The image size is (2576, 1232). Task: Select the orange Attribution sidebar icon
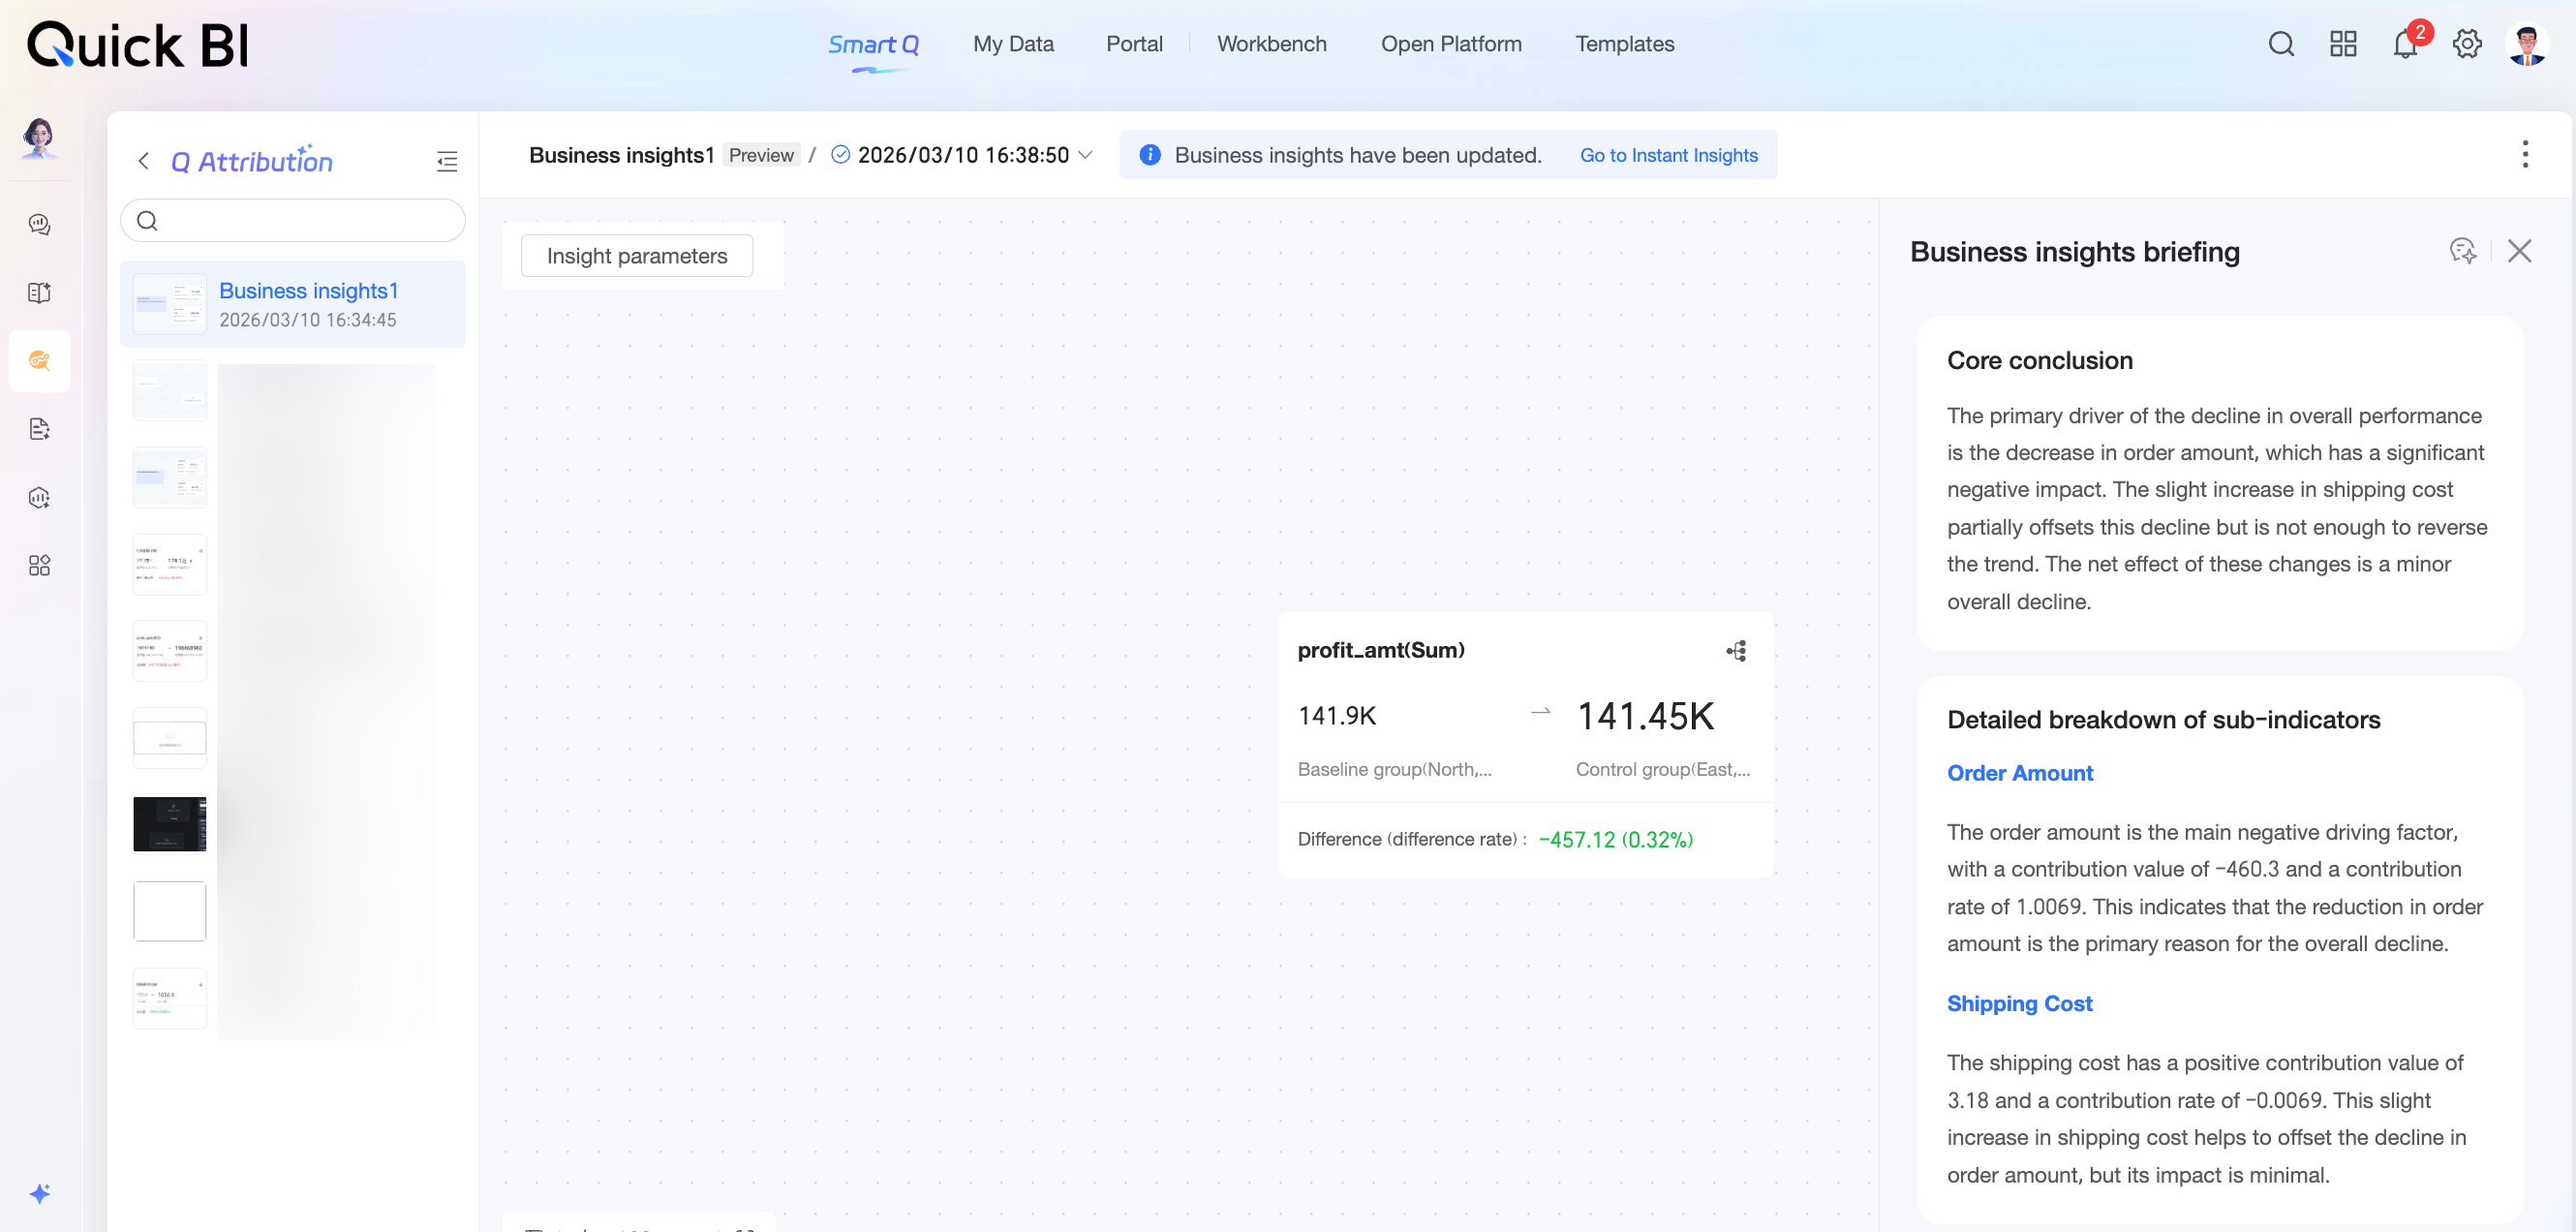(x=39, y=360)
